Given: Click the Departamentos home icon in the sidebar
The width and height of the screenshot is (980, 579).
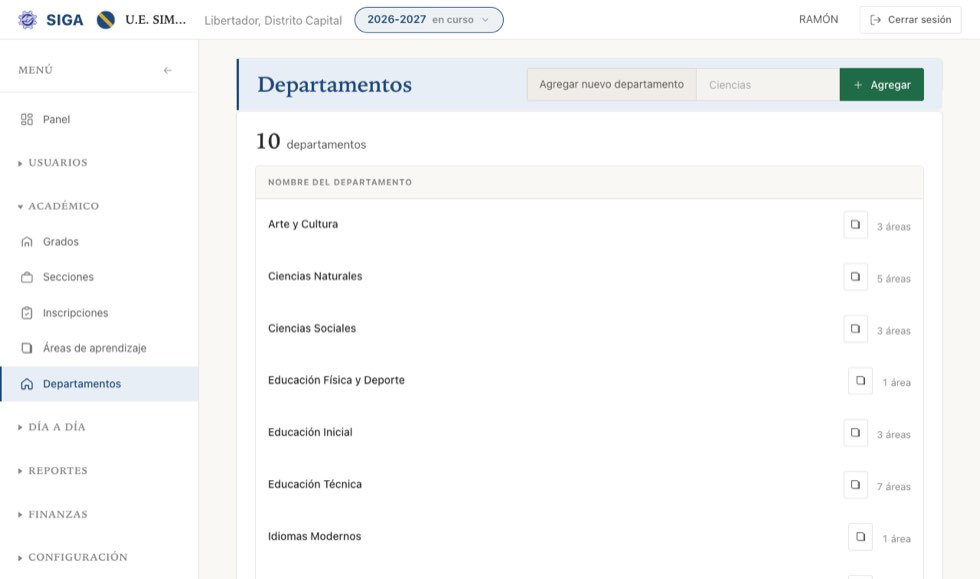Looking at the screenshot, I should click(27, 384).
